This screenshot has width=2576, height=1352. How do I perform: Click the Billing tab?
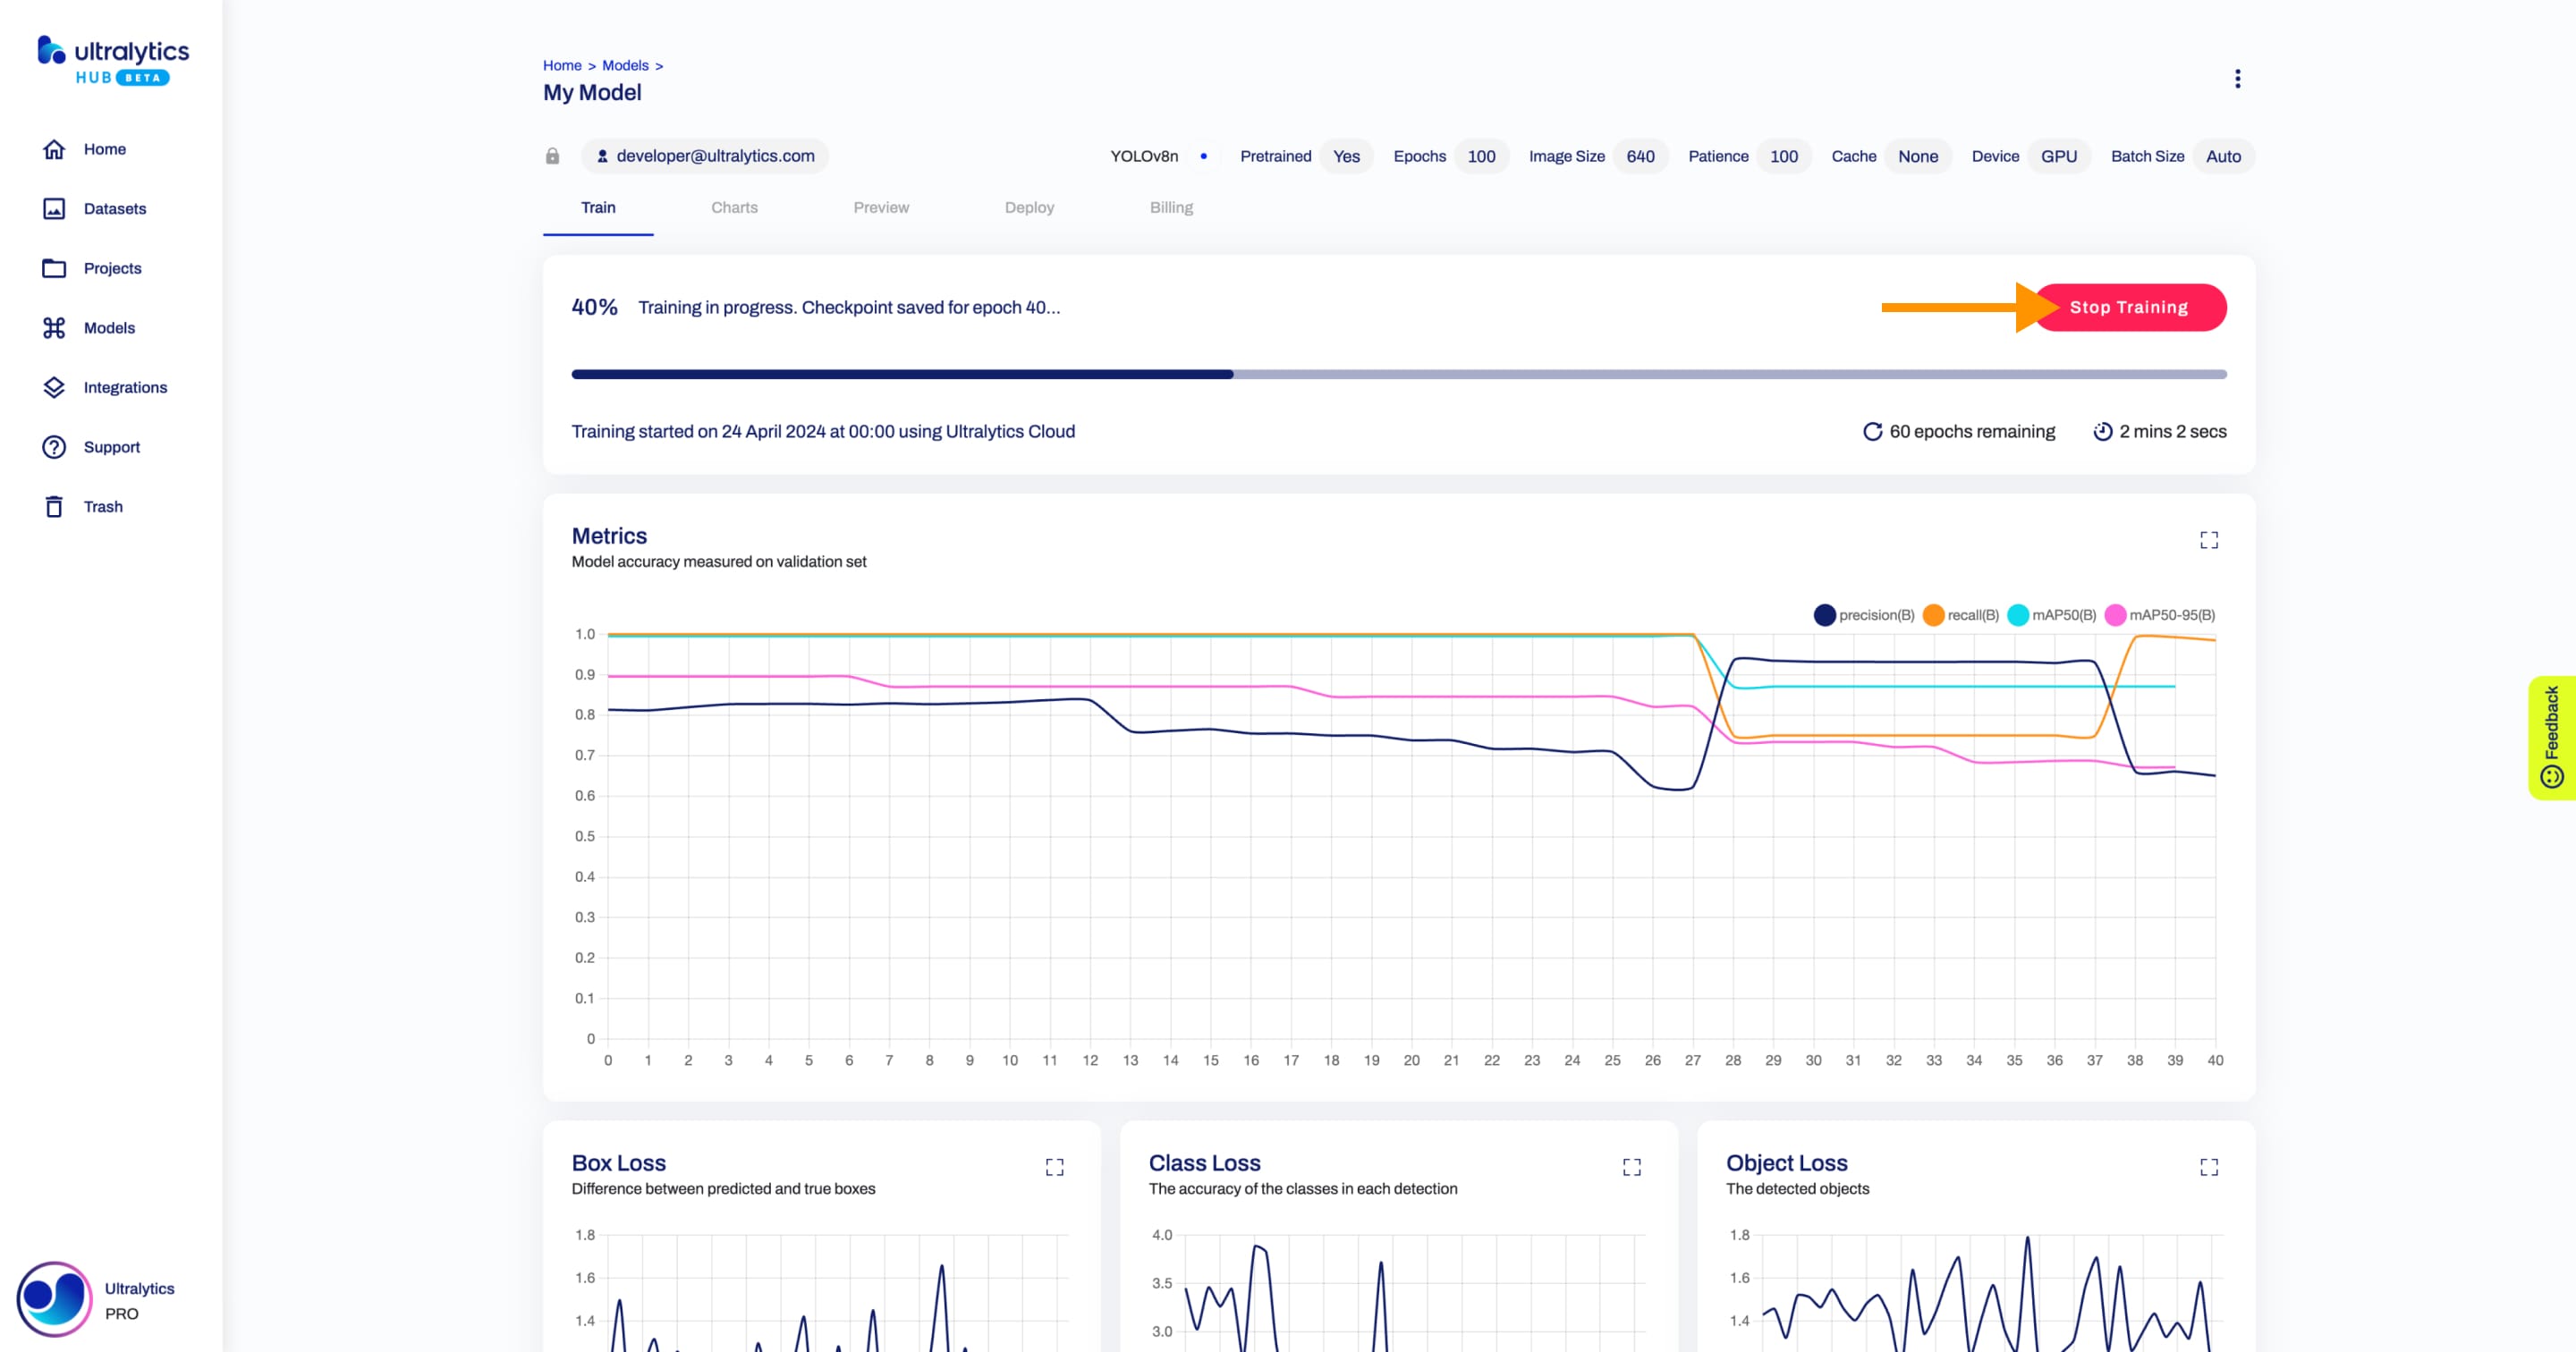[1169, 207]
